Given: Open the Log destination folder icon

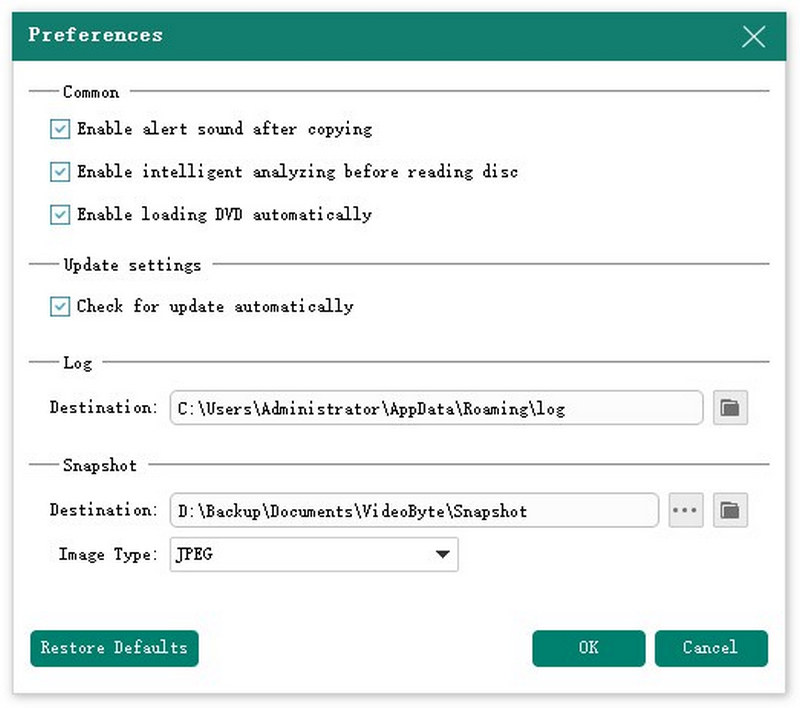Looking at the screenshot, I should pyautogui.click(x=730, y=408).
